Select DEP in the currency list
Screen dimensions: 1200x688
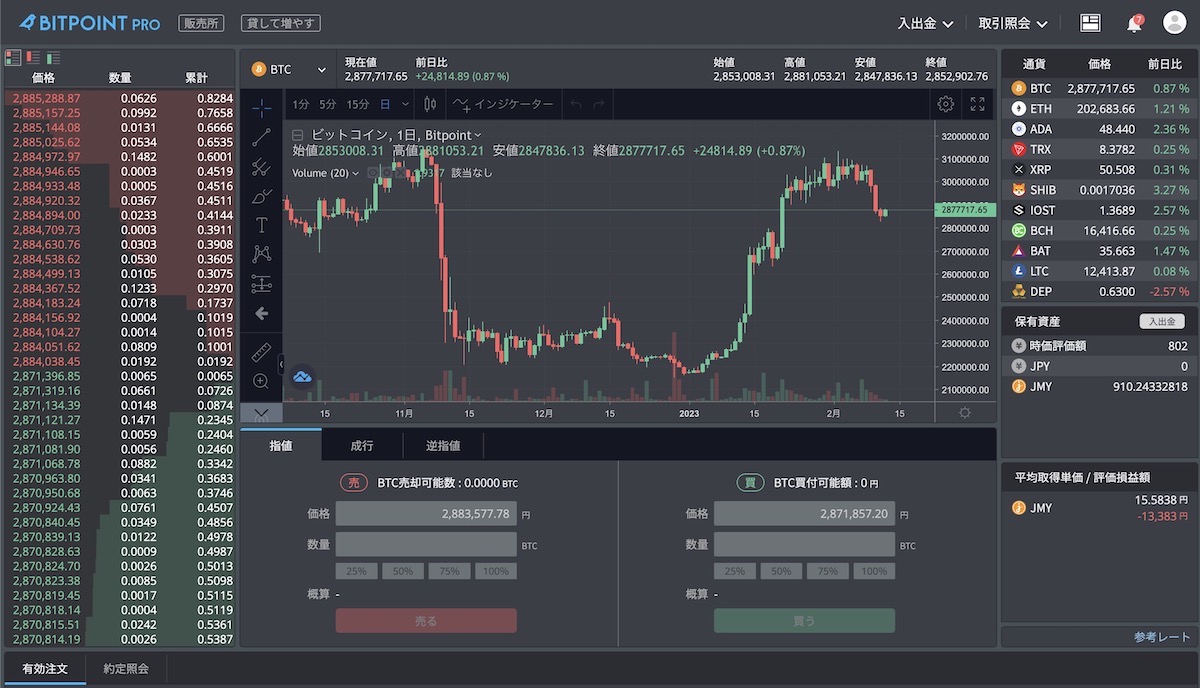click(x=1099, y=291)
